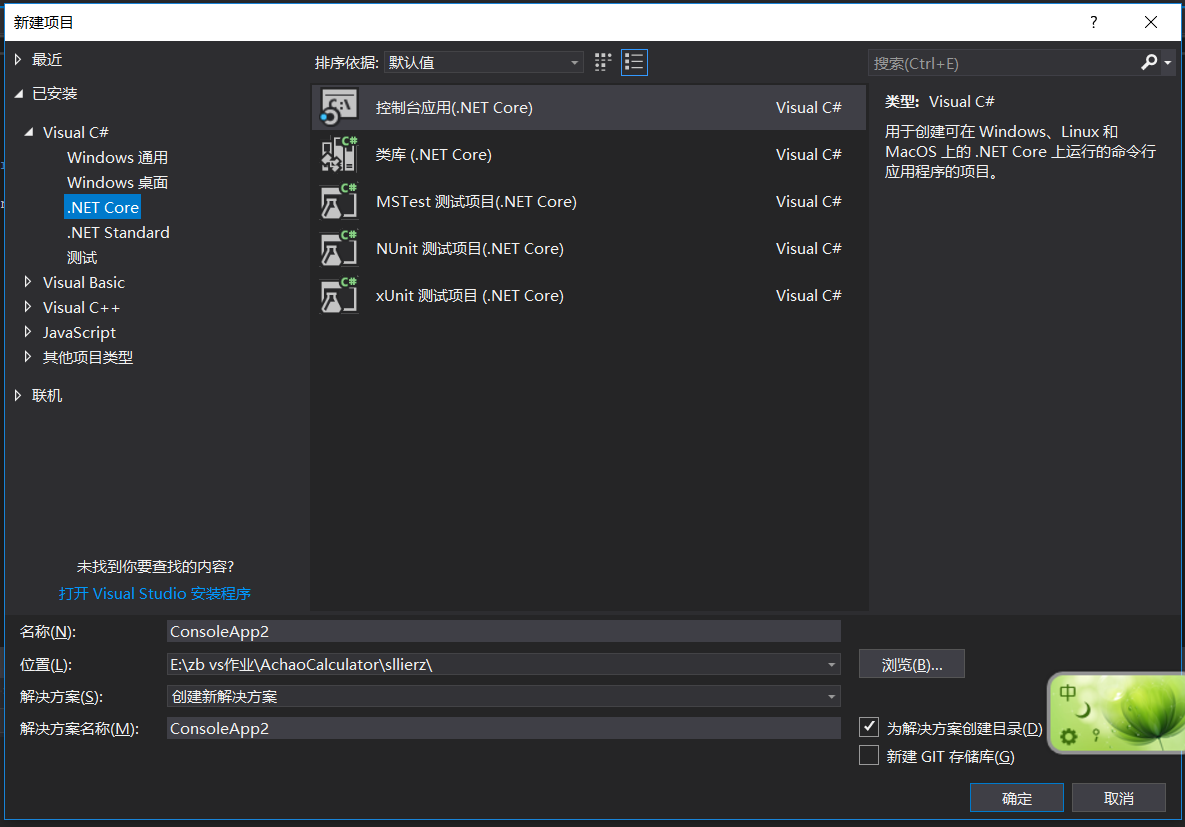This screenshot has height=827, width=1185.
Task: Expand the Visual C++ node
Action: pos(28,306)
